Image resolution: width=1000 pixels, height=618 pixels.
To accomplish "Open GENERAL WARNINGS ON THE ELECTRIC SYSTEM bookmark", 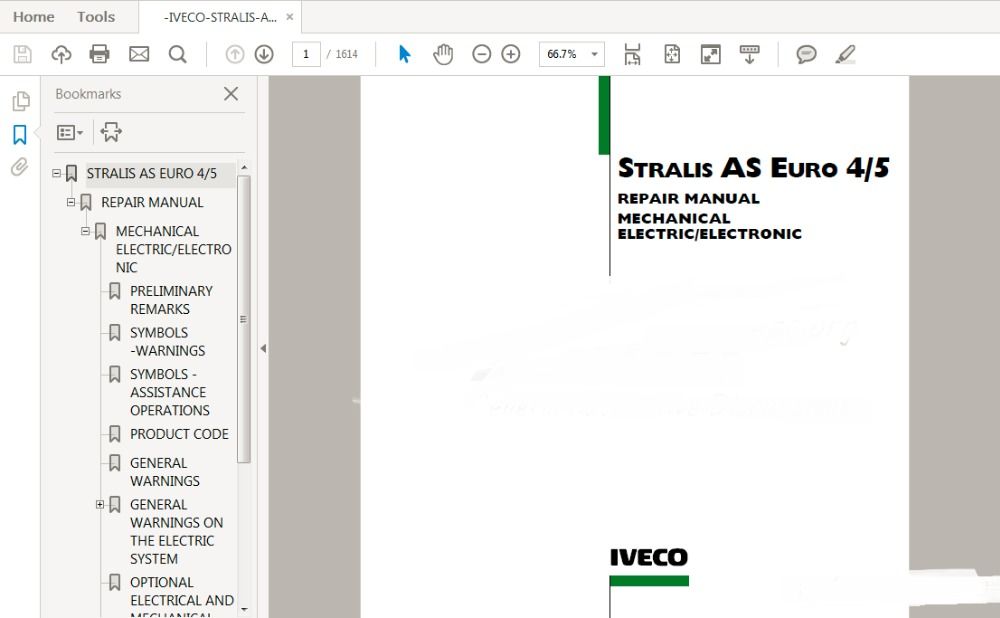I will click(177, 531).
